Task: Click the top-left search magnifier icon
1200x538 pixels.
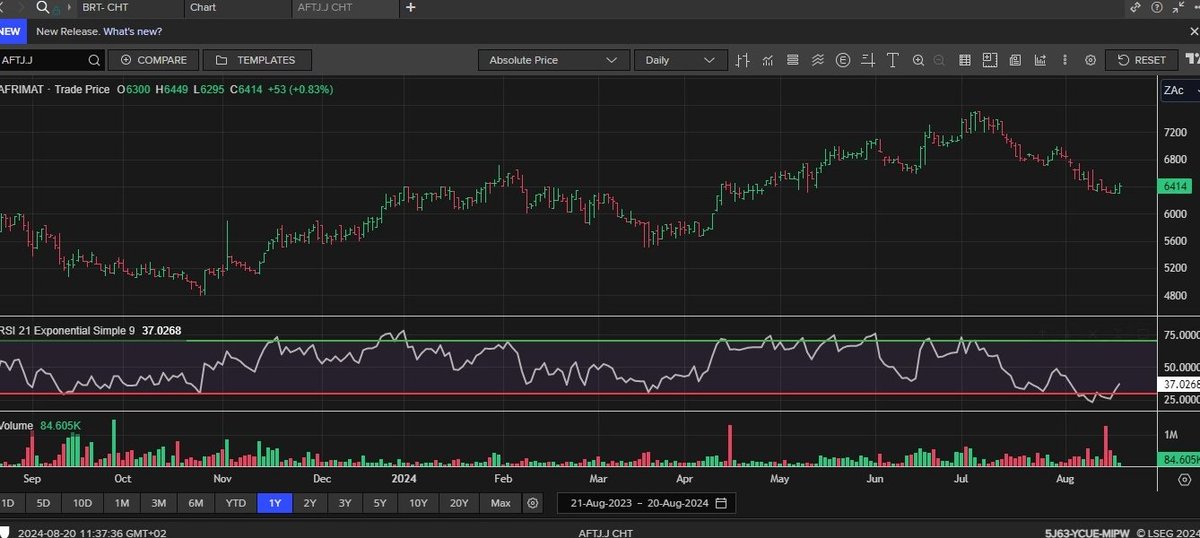Action: pyautogui.click(x=42, y=7)
